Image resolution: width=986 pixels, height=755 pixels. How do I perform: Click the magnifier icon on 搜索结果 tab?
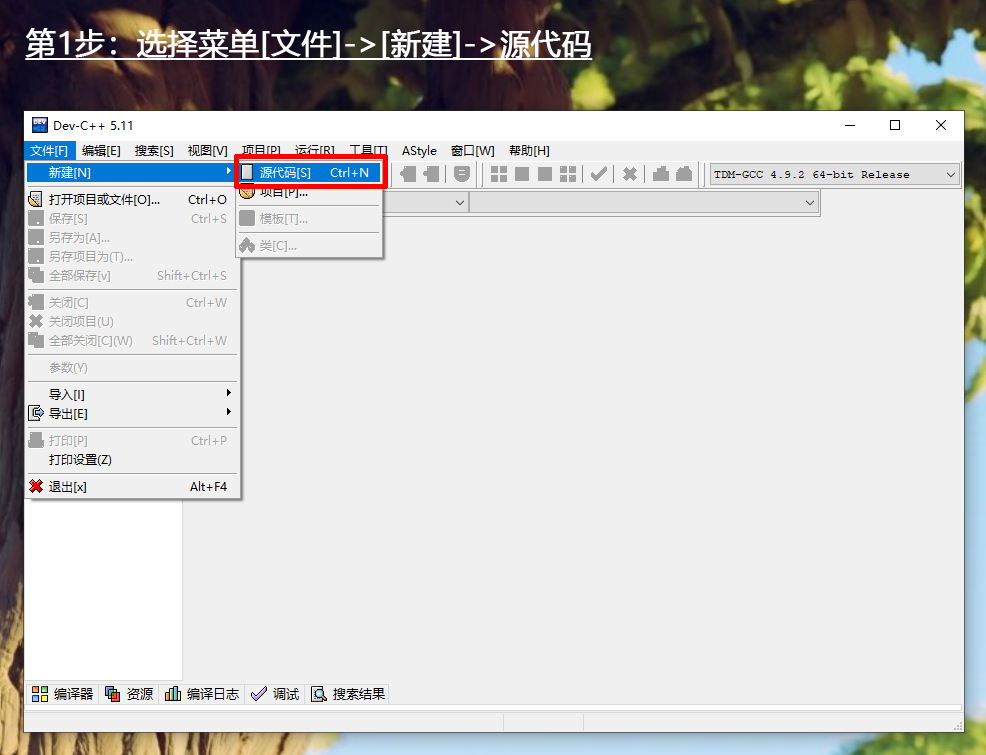(319, 693)
